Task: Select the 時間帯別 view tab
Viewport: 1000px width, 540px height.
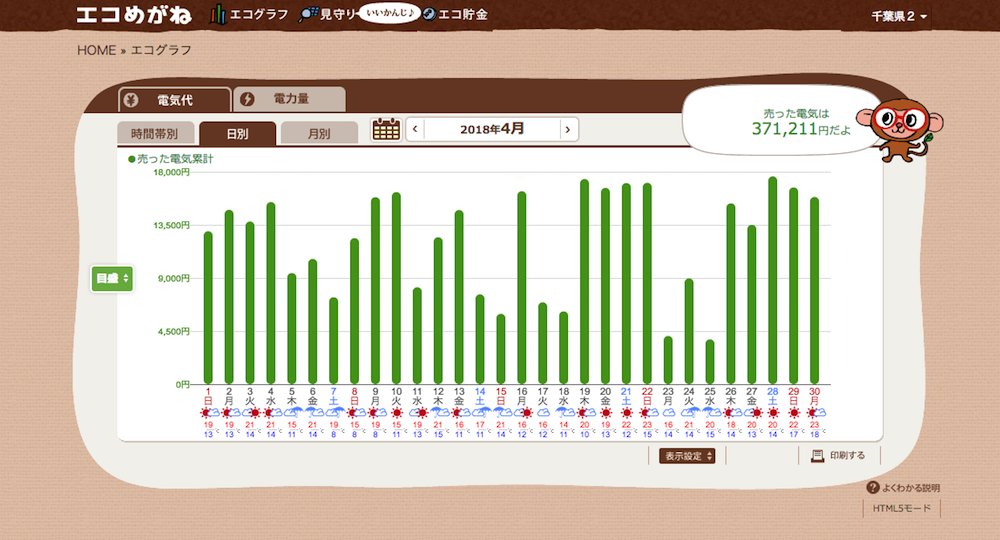Action: pyautogui.click(x=156, y=133)
